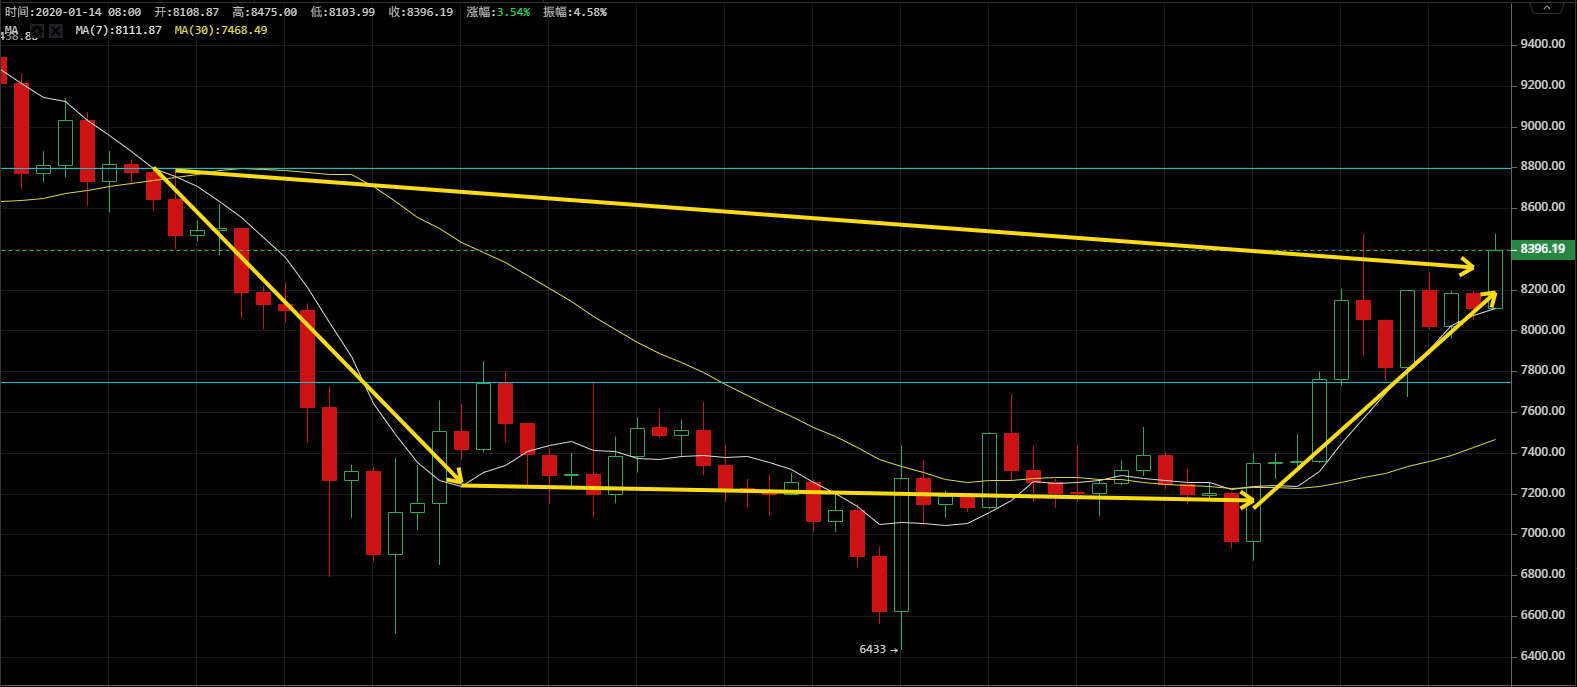
Task: Collapse the panel with top-right chevron tab
Action: [1546, 6]
